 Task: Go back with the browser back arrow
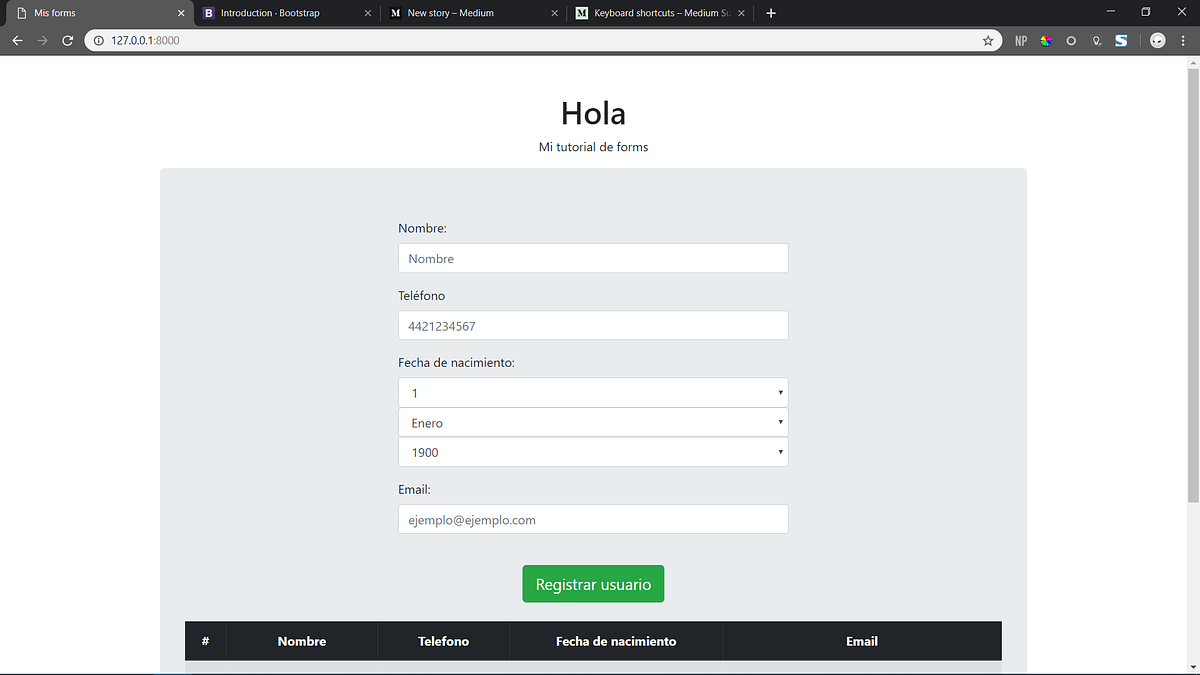click(x=17, y=41)
